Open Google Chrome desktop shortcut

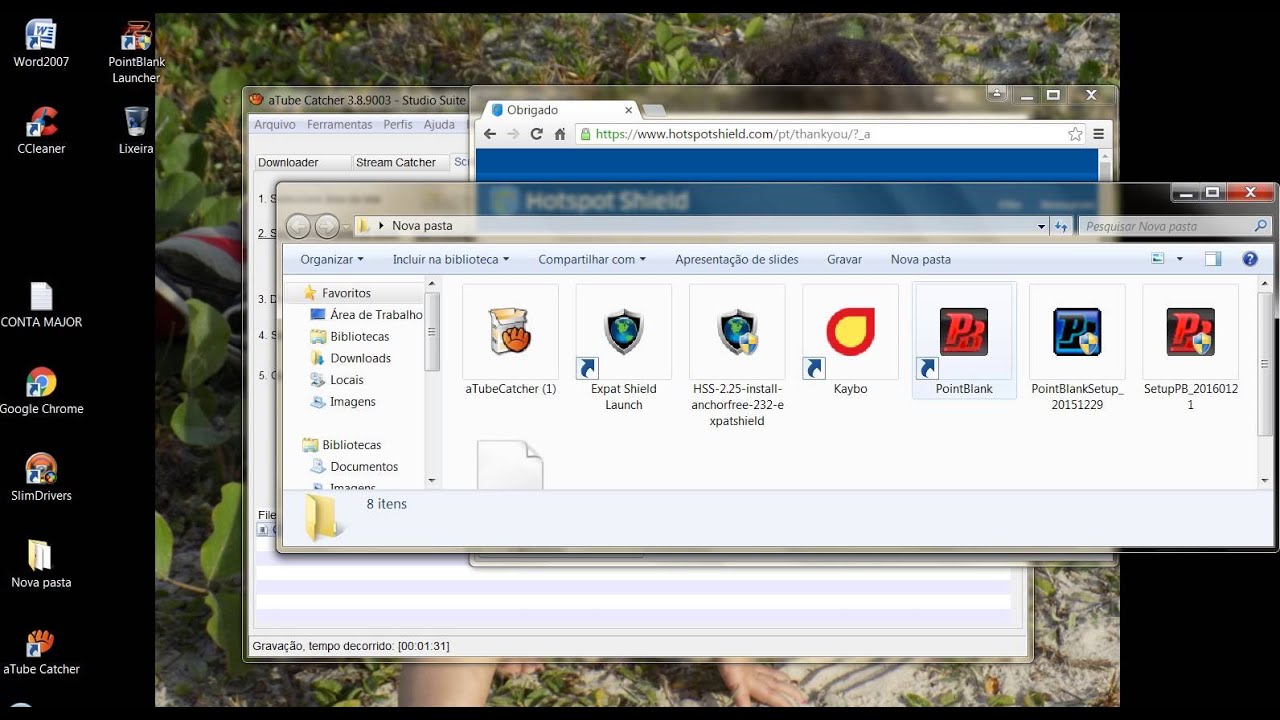click(x=41, y=391)
